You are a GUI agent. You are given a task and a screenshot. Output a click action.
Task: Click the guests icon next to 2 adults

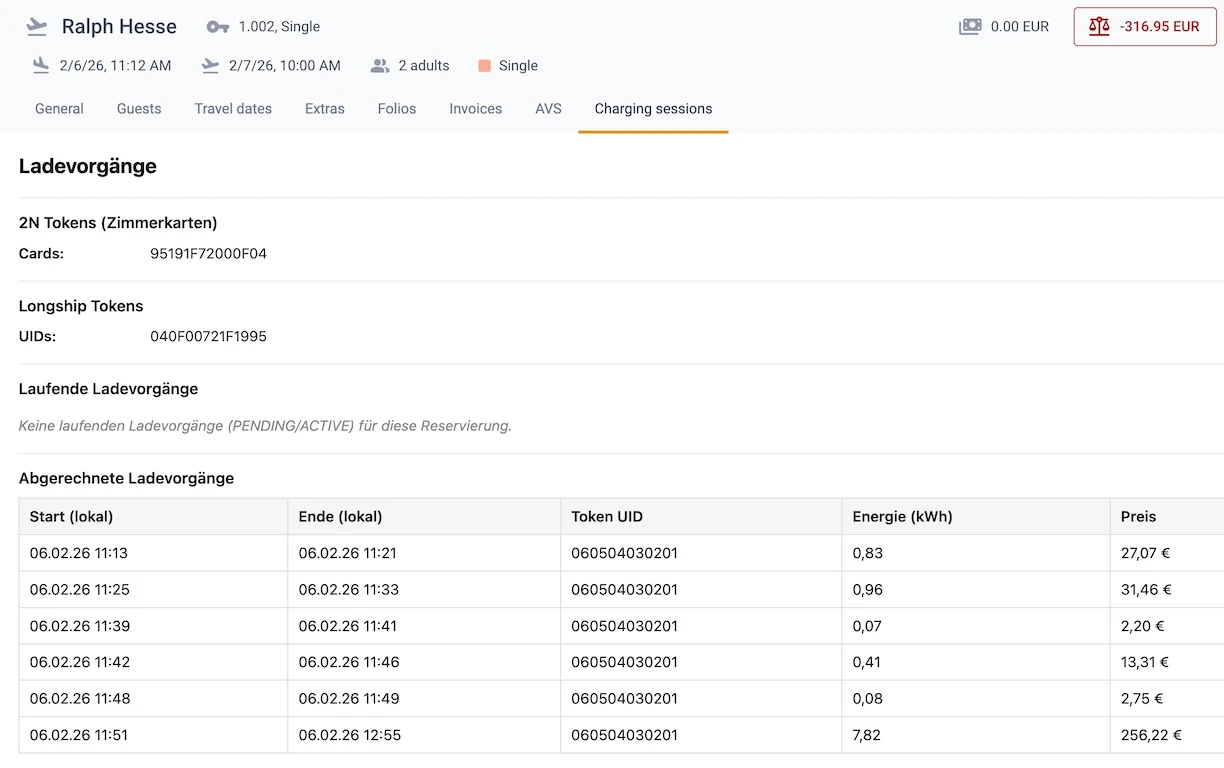coord(379,65)
